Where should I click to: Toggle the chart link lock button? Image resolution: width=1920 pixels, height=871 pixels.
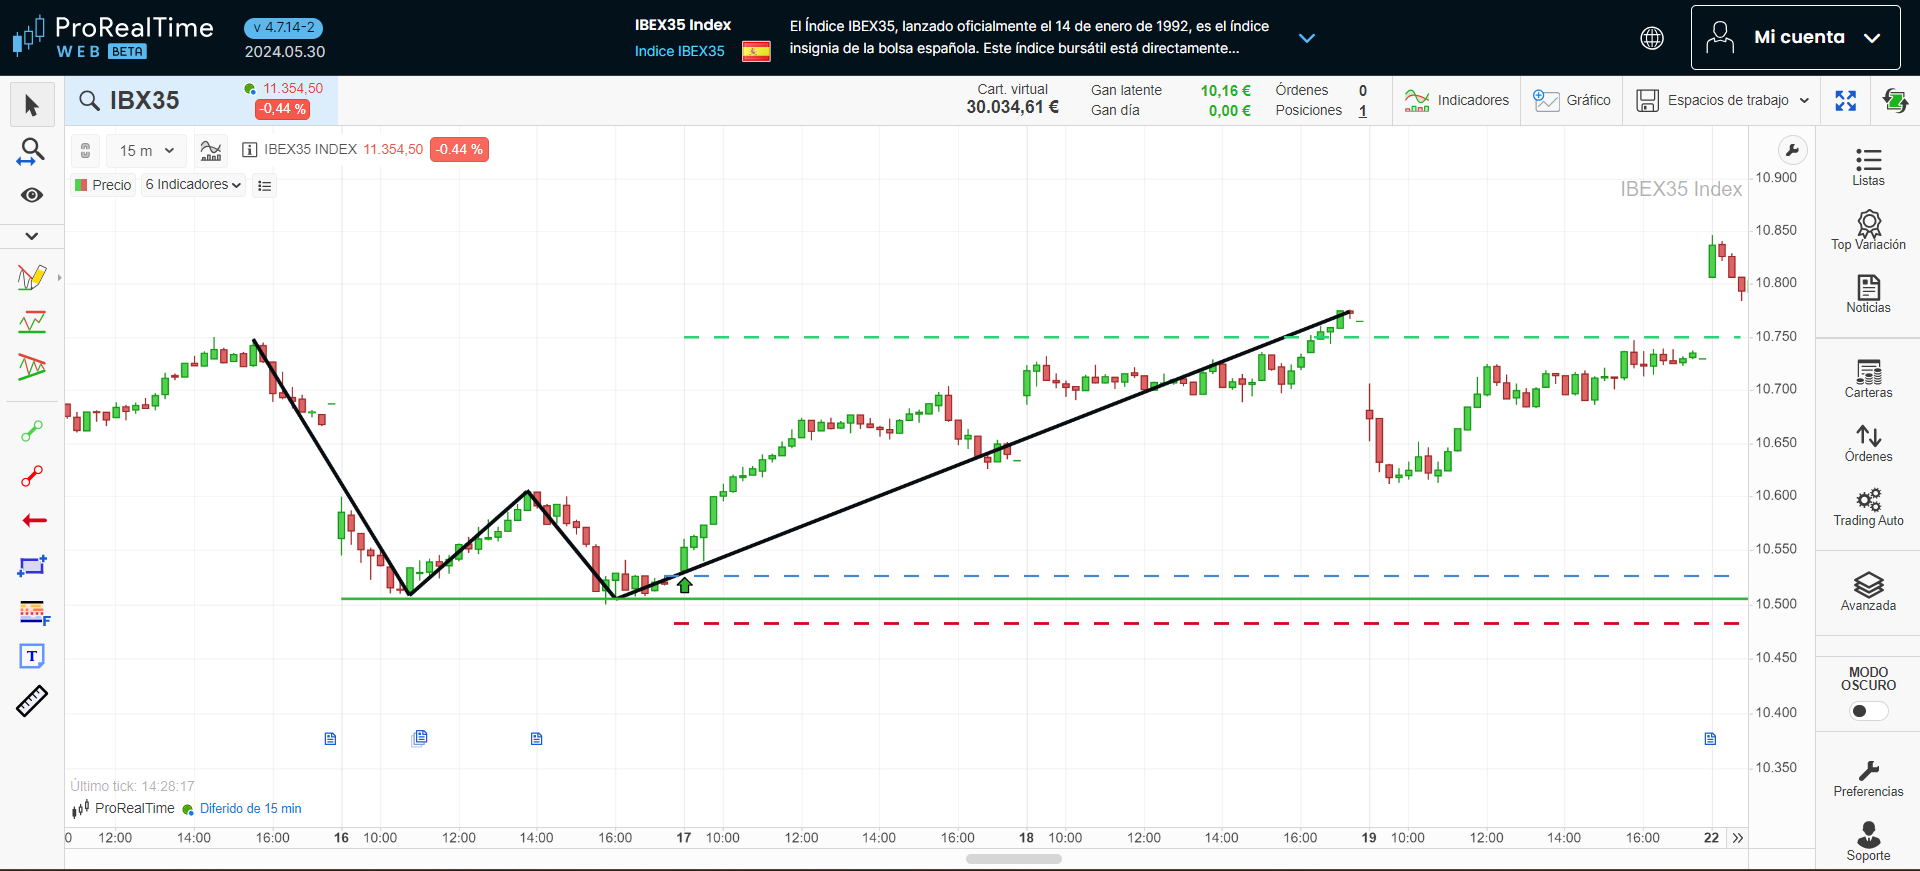pos(86,150)
